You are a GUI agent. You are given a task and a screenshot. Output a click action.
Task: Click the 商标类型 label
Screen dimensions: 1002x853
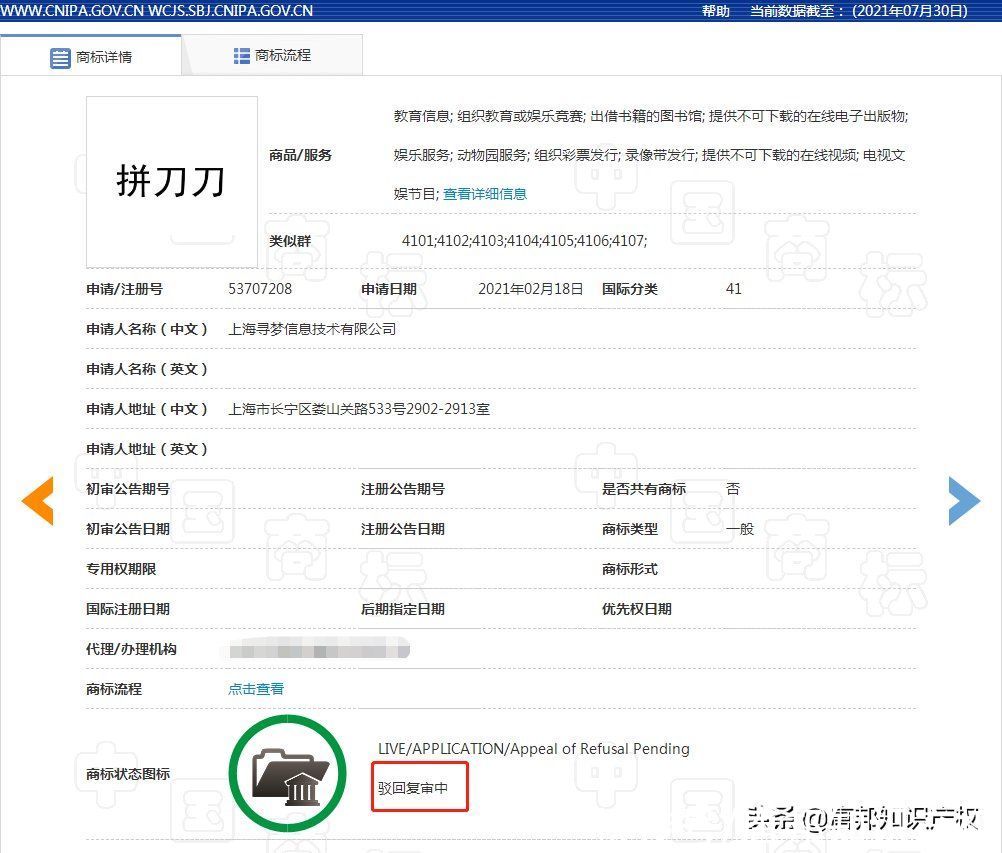click(629, 529)
